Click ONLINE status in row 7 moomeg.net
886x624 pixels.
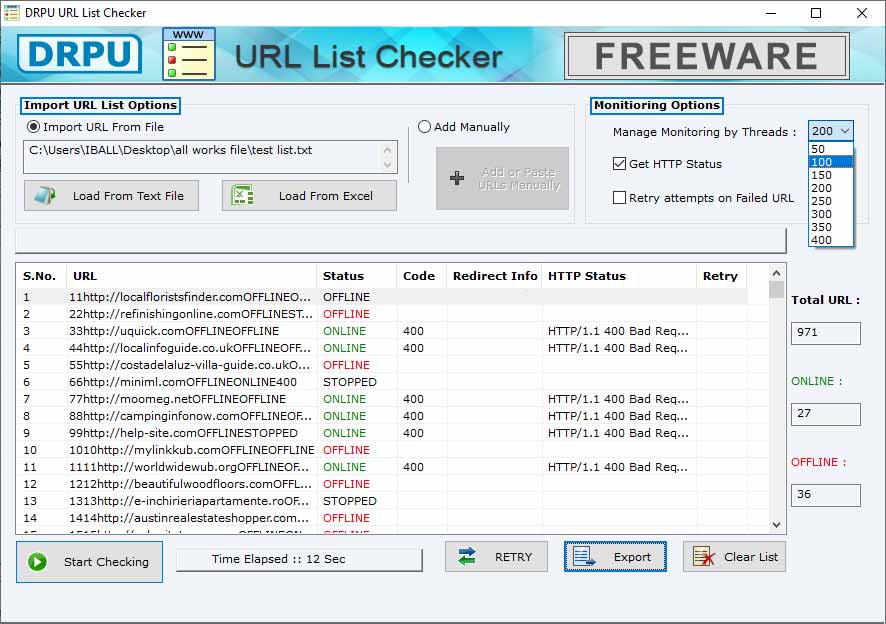[x=345, y=399]
